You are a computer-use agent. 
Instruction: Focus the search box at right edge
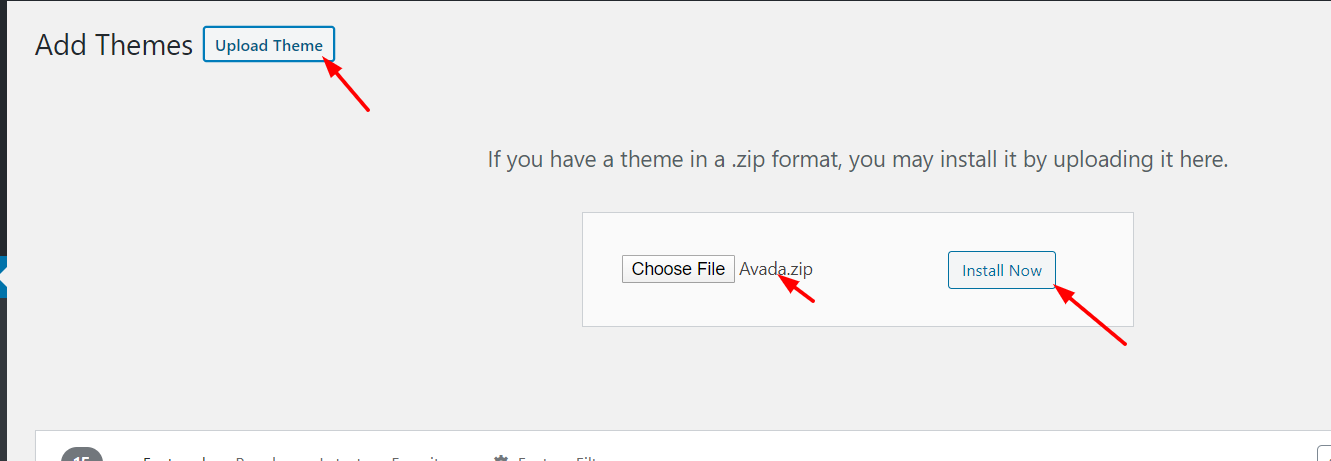1324,452
